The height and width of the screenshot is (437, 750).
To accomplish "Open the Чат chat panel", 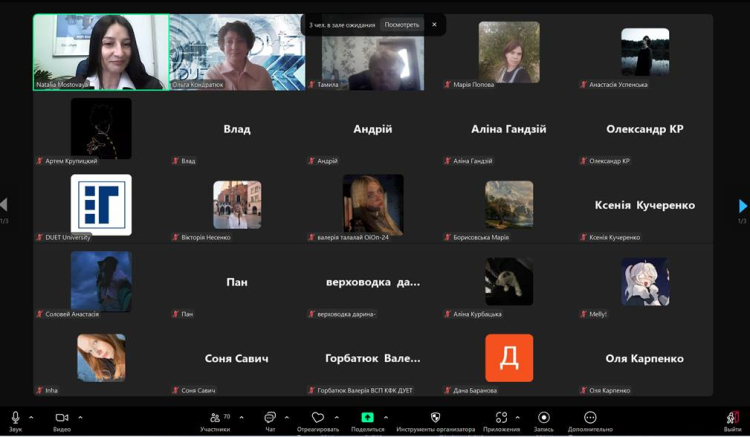I will click(270, 417).
